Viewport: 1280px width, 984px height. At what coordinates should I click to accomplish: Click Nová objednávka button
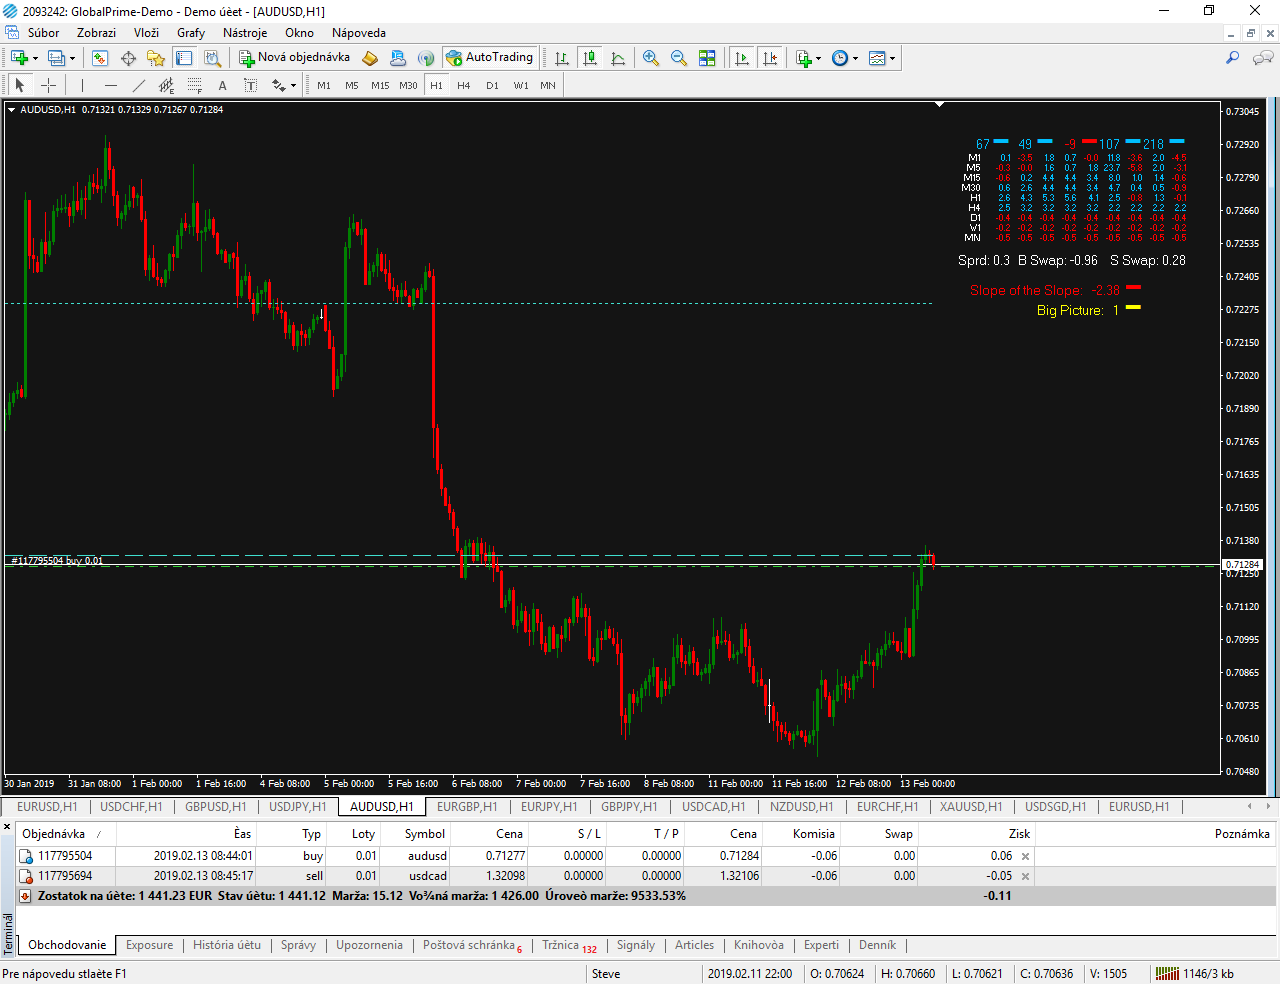(295, 58)
